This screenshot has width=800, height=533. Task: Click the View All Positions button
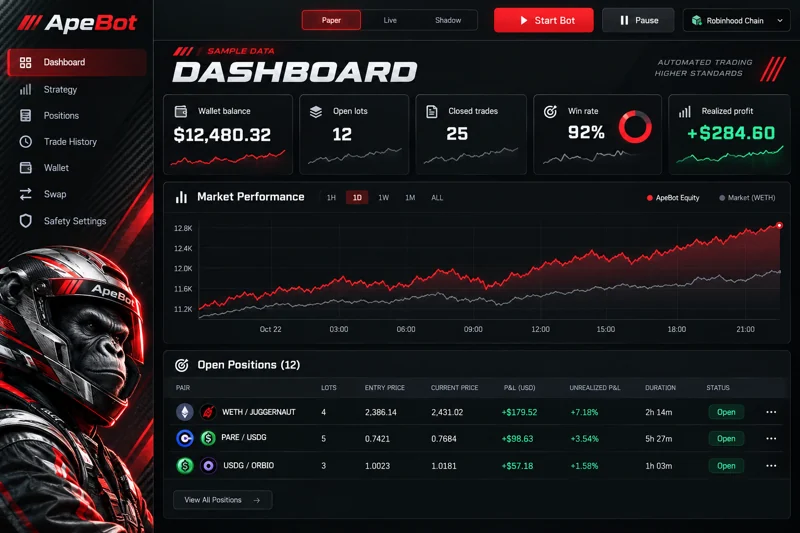tap(222, 500)
